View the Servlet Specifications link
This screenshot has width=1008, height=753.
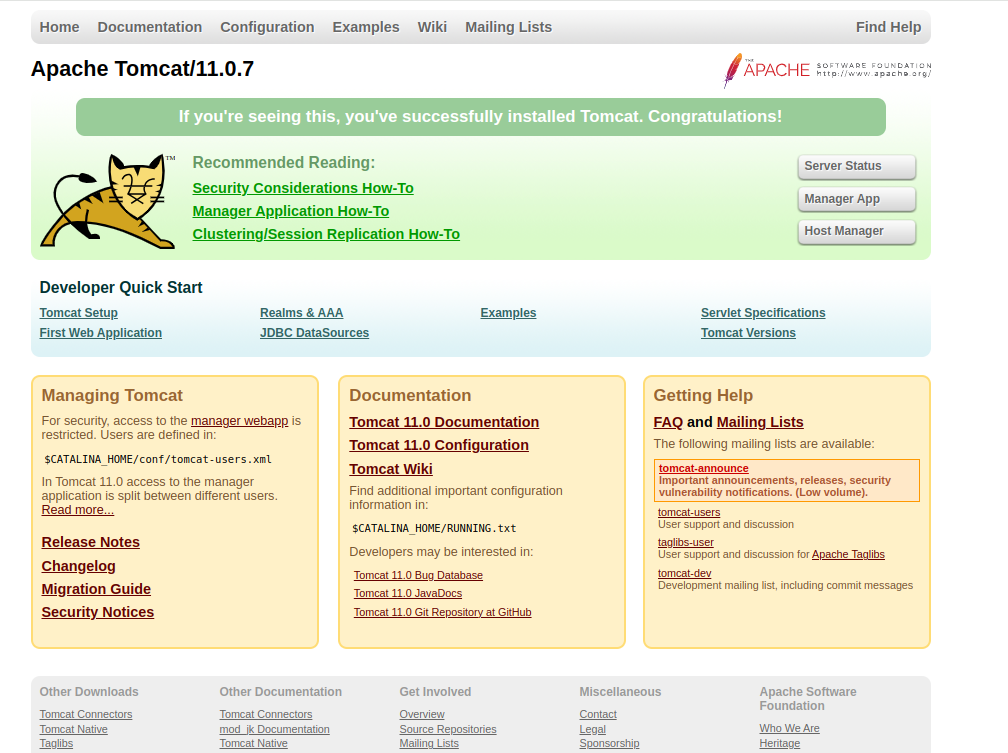[763, 313]
